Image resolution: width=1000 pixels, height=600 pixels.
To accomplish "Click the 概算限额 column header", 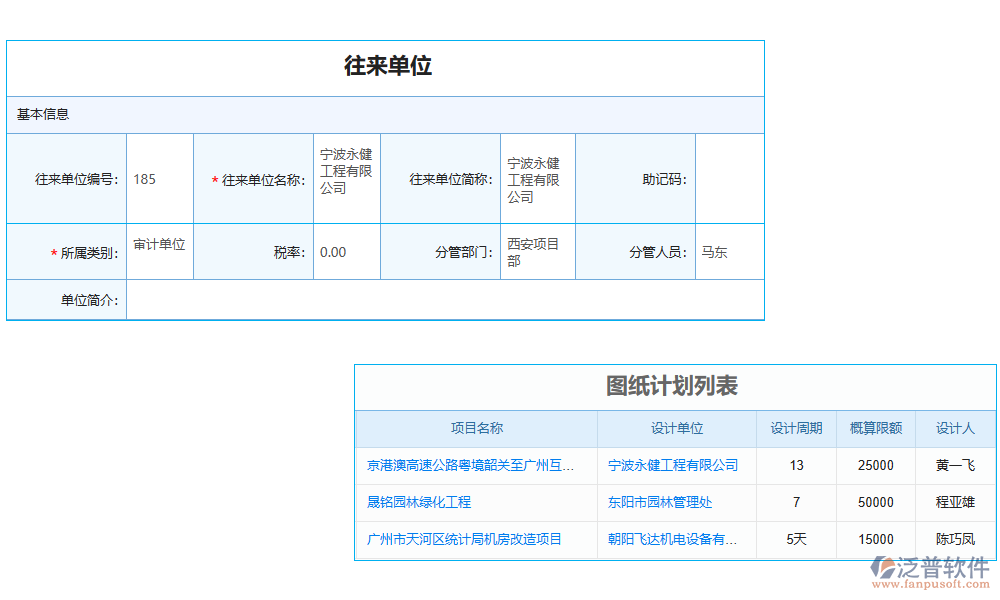I will click(x=876, y=429).
